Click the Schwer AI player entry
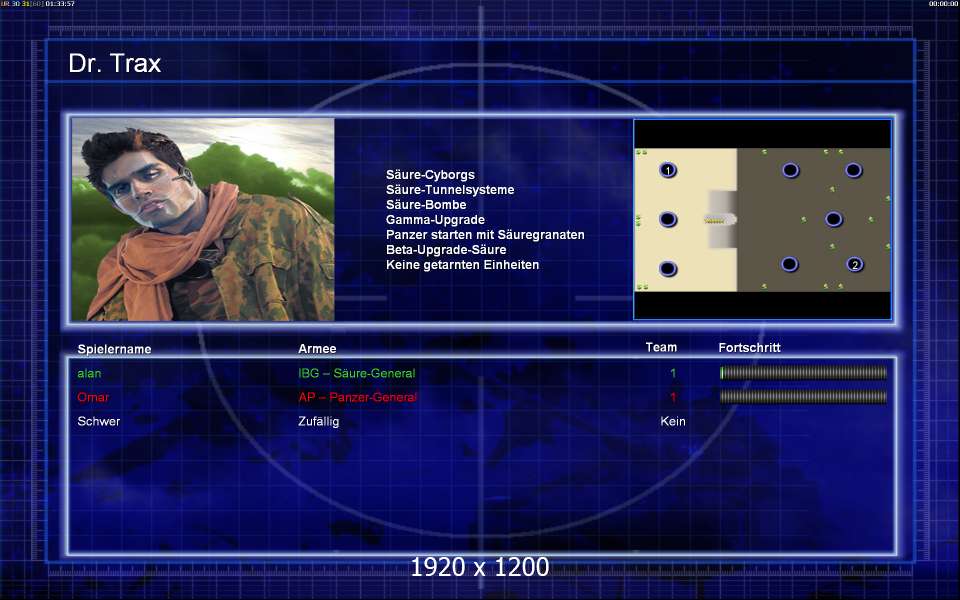Image resolution: width=960 pixels, height=600 pixels. 99,421
